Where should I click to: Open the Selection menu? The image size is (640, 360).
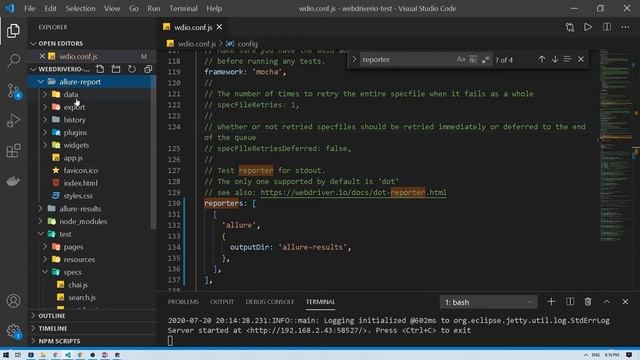click(x=80, y=8)
